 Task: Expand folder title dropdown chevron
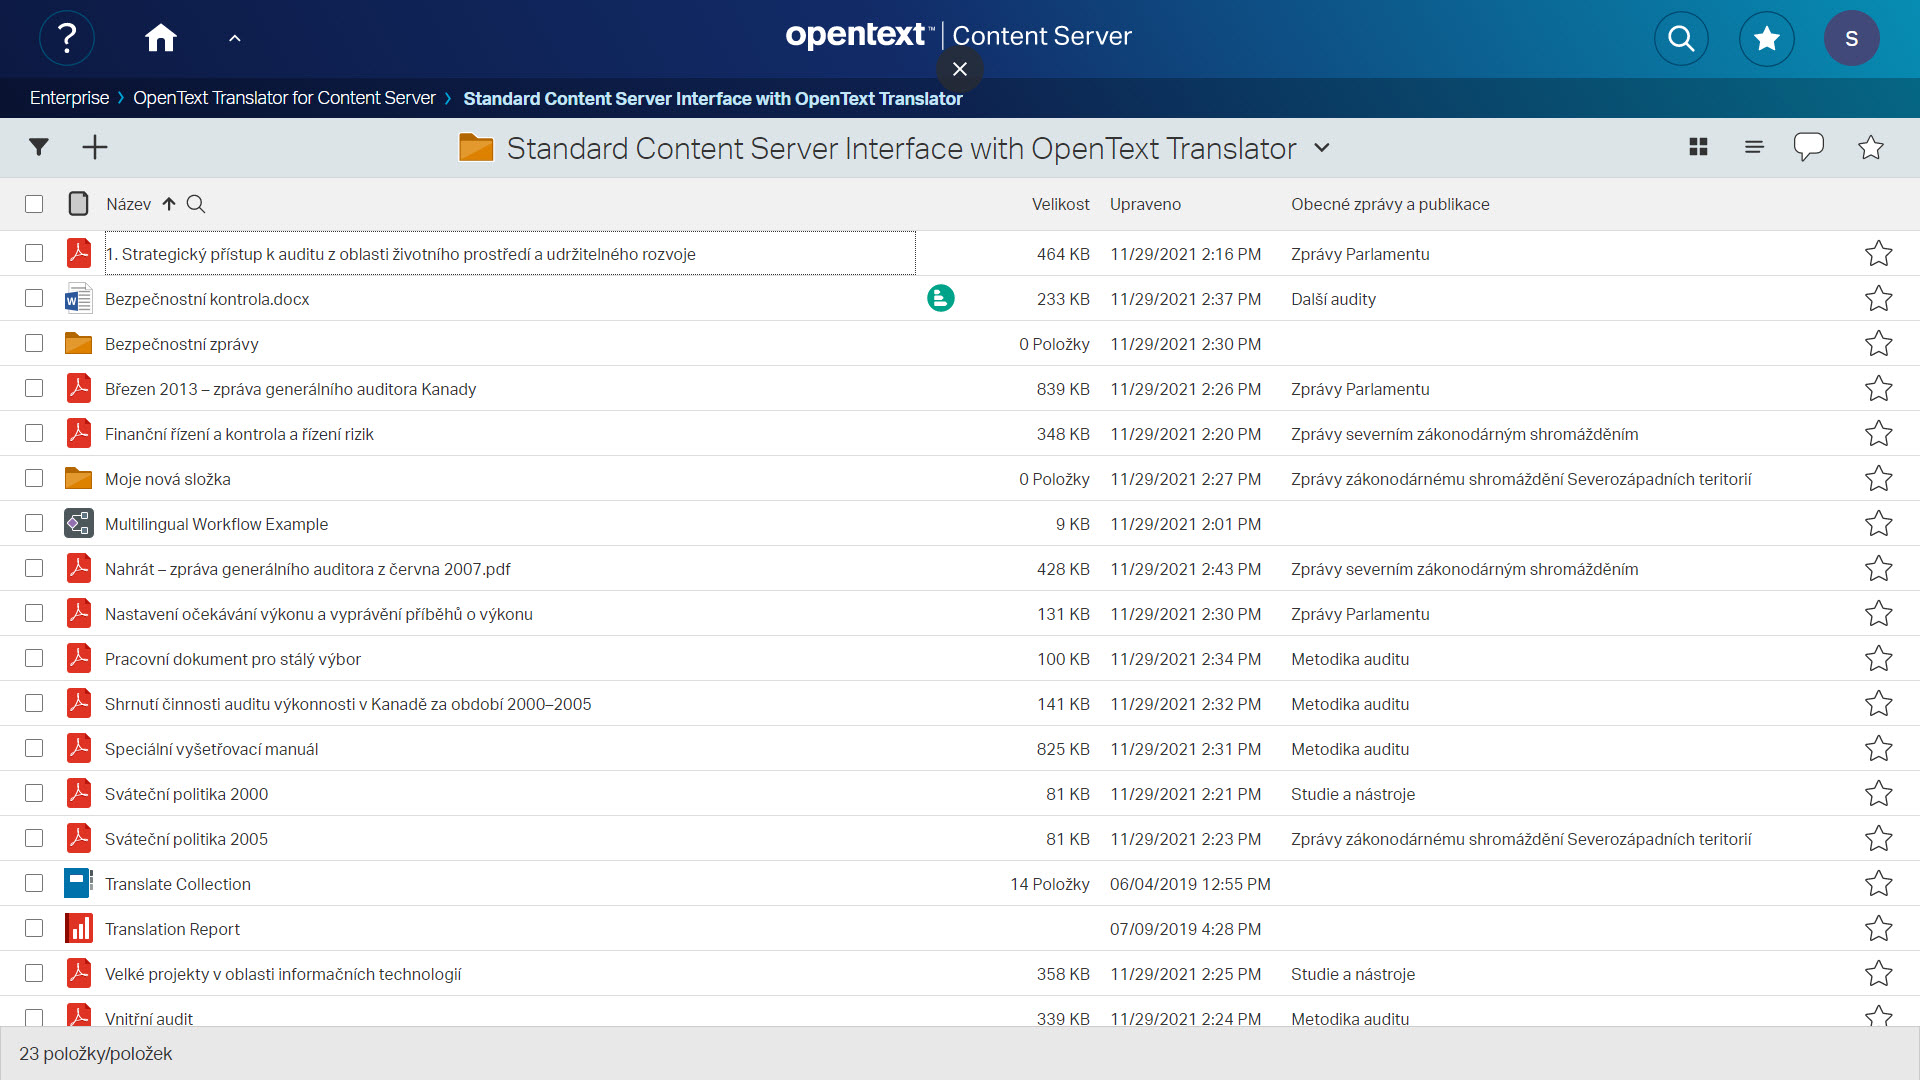click(1322, 148)
